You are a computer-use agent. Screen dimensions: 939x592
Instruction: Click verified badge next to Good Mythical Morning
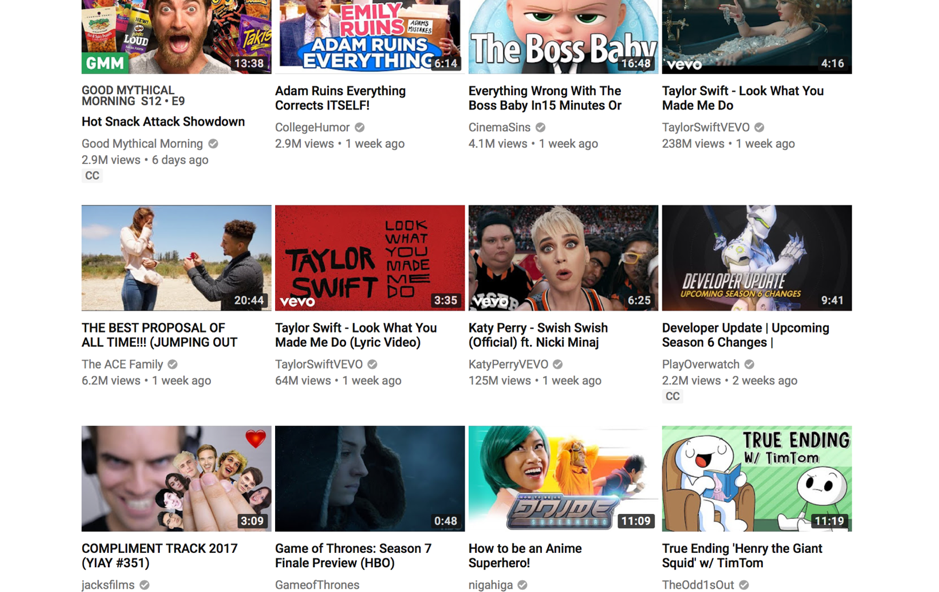pyautogui.click(x=213, y=144)
